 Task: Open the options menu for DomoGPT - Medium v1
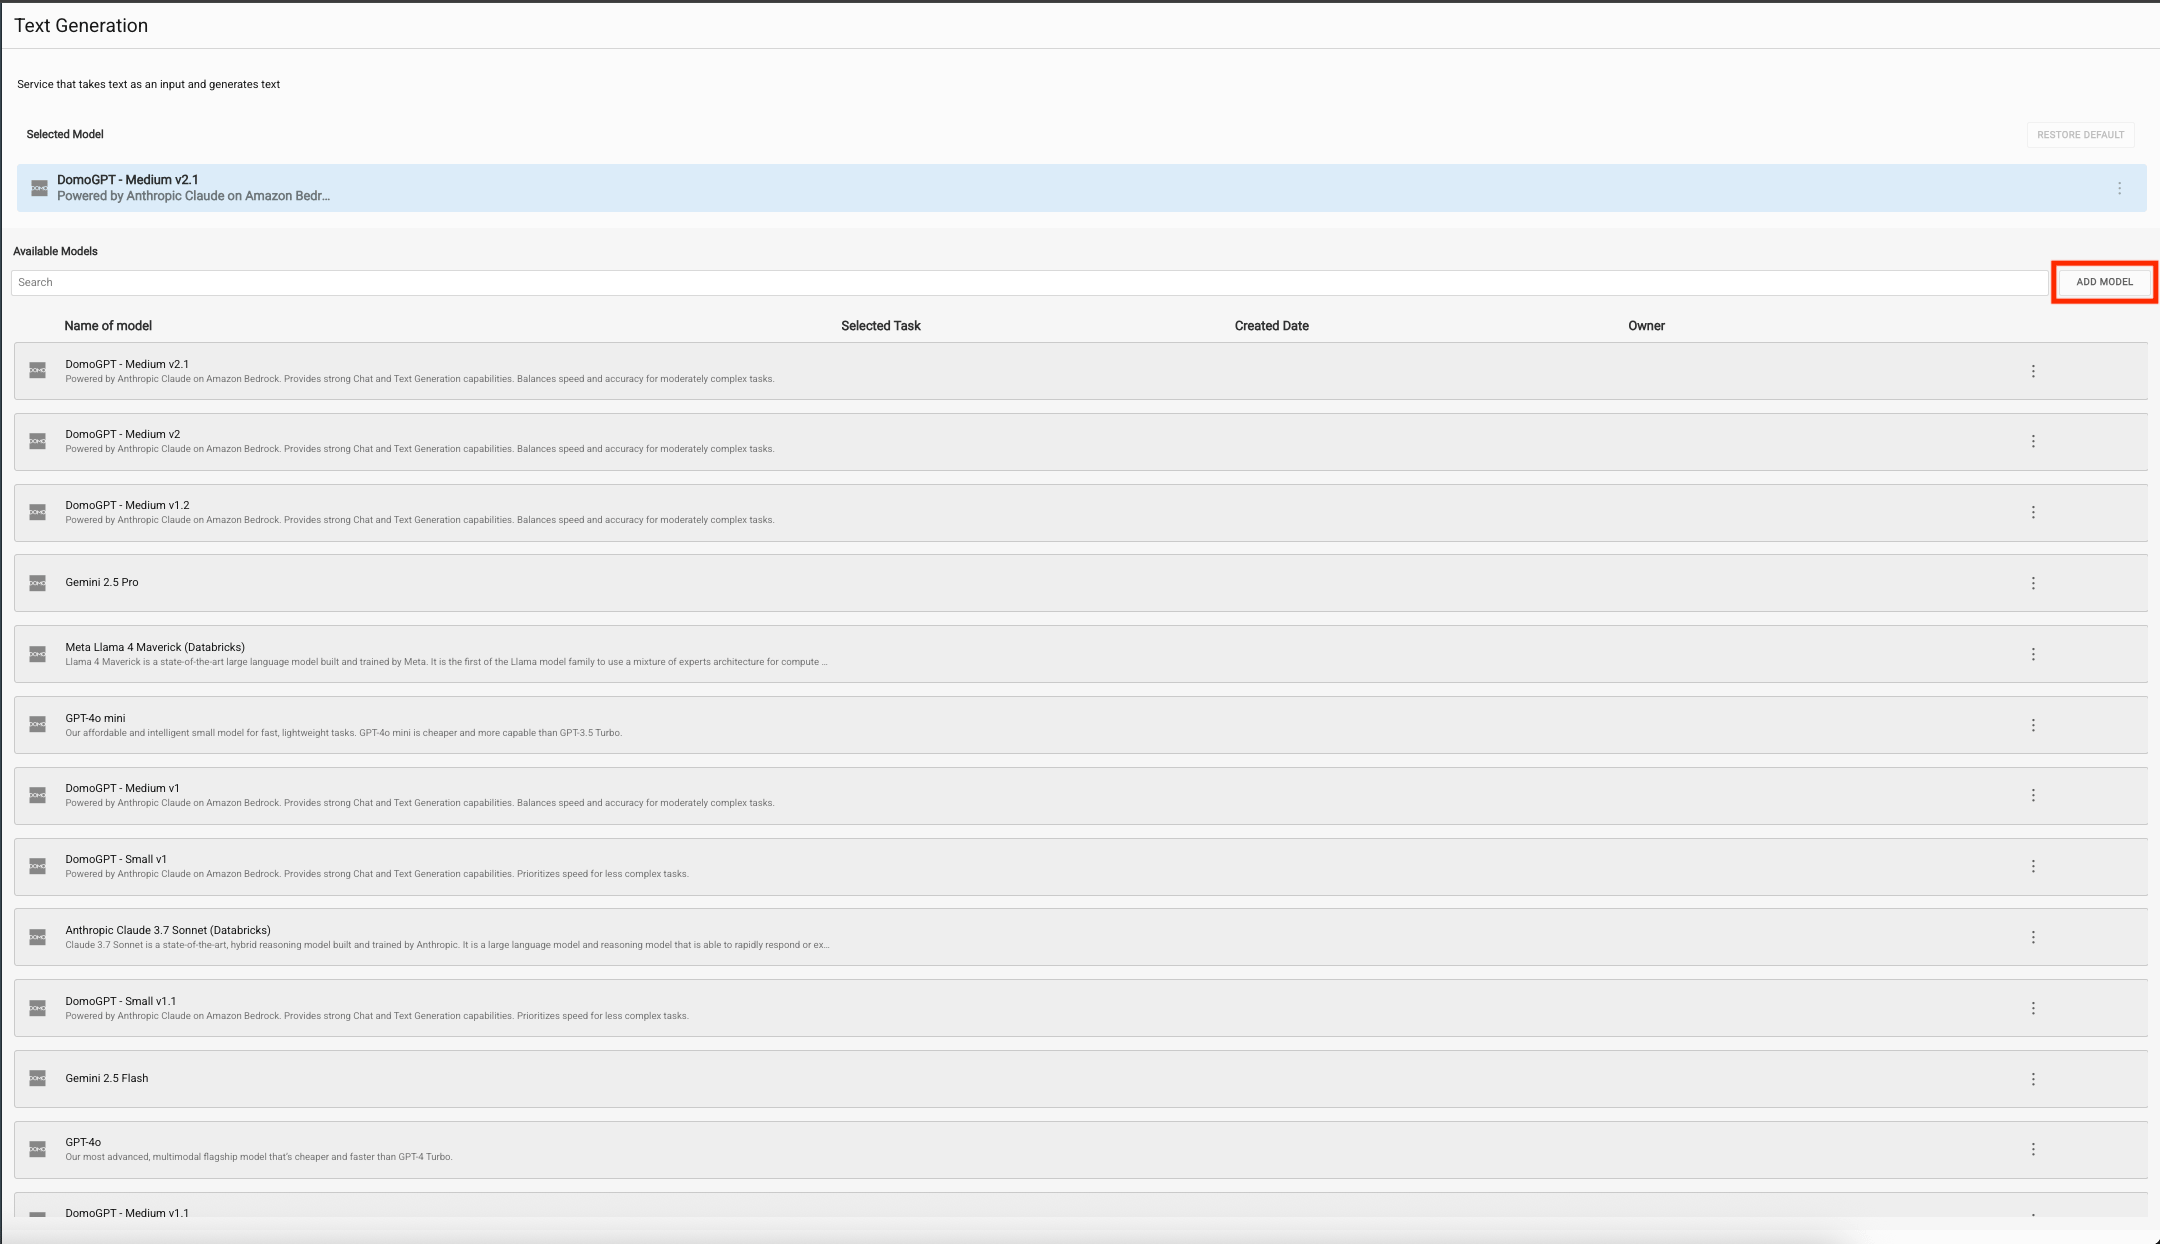2033,795
